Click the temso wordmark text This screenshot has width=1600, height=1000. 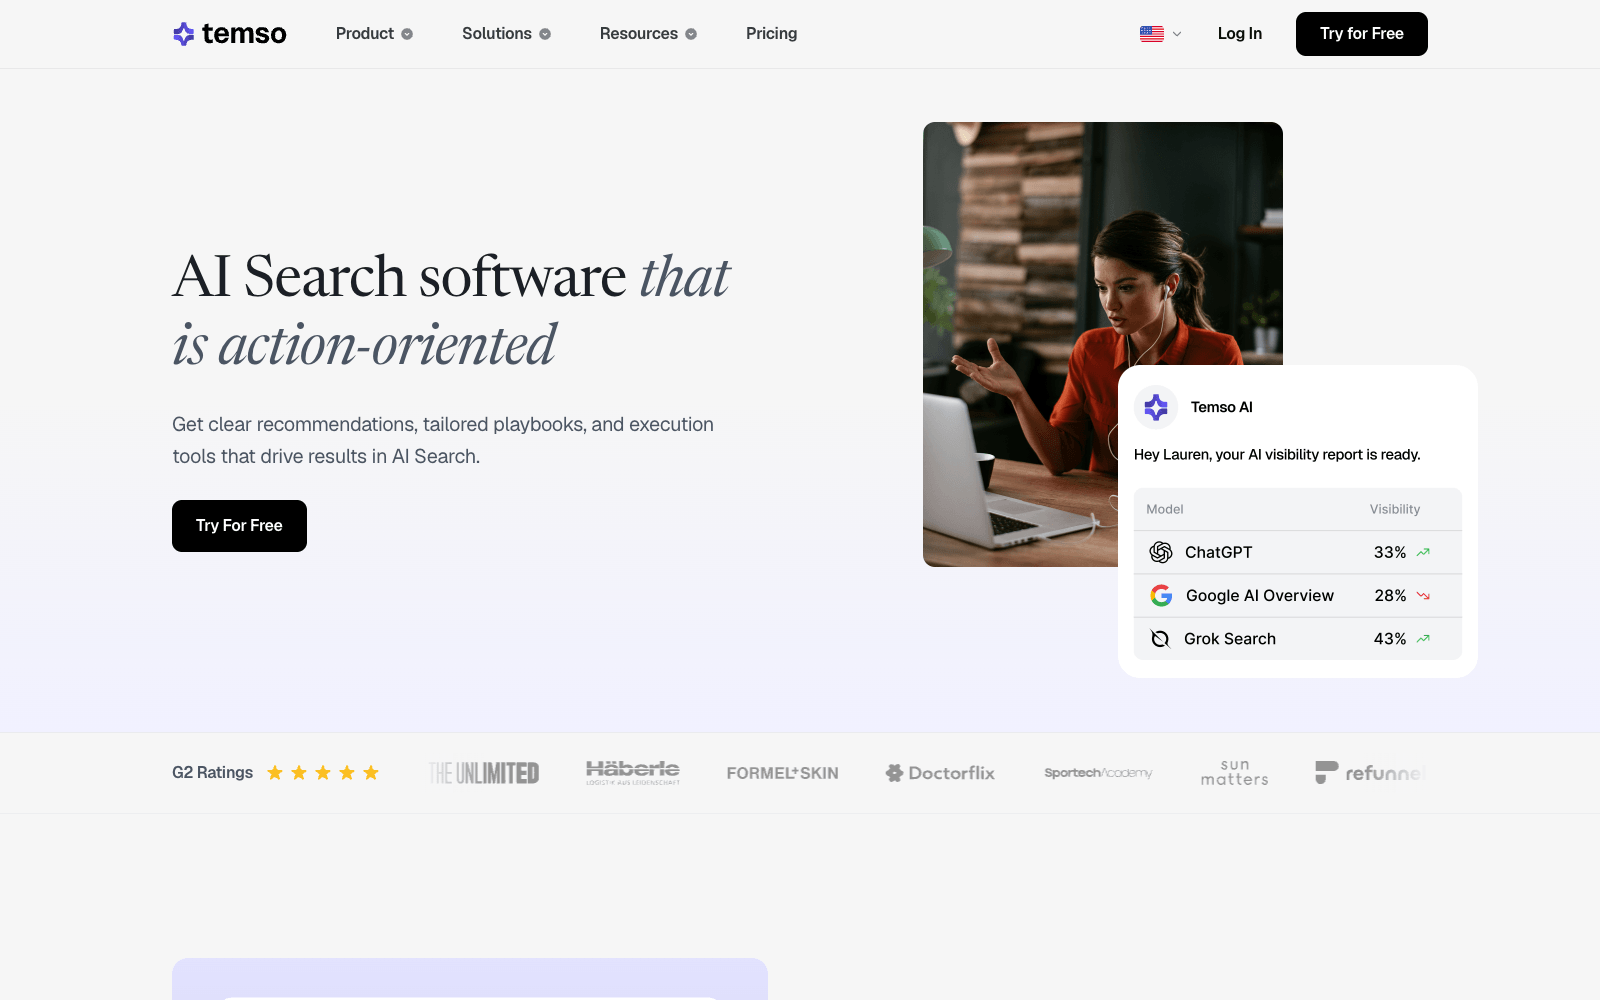244,34
